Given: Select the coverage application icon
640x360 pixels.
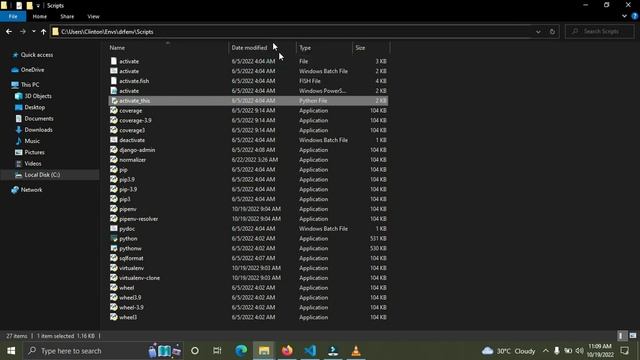Looking at the screenshot, I should (x=114, y=110).
